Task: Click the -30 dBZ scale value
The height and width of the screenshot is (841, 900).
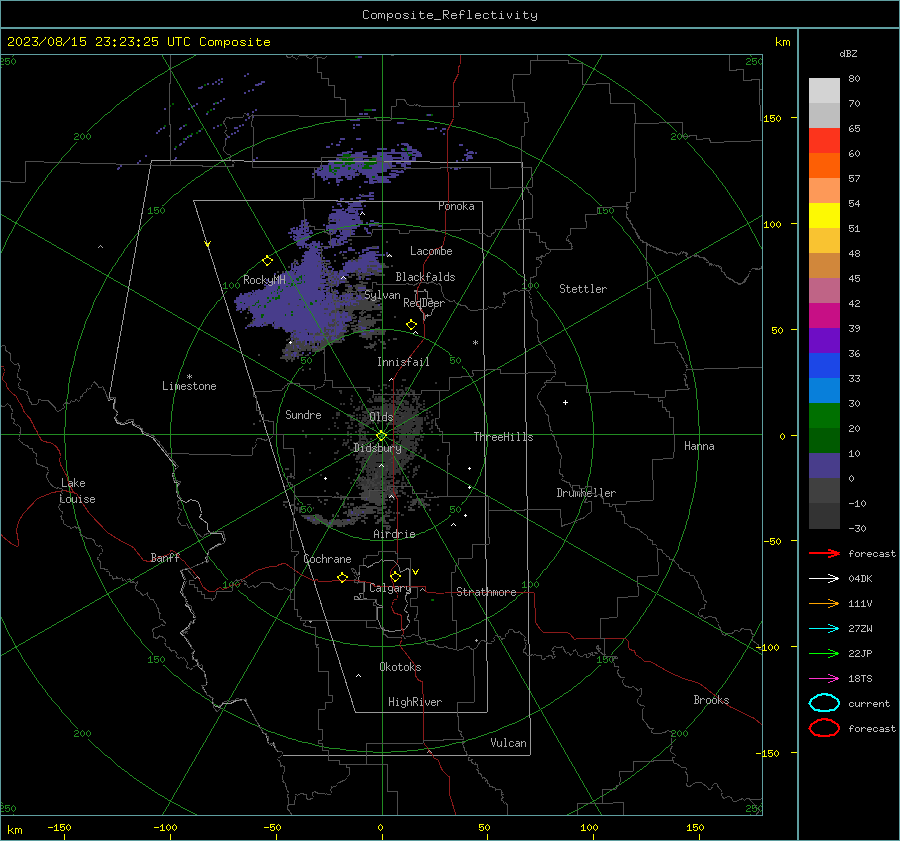Action: pos(857,528)
